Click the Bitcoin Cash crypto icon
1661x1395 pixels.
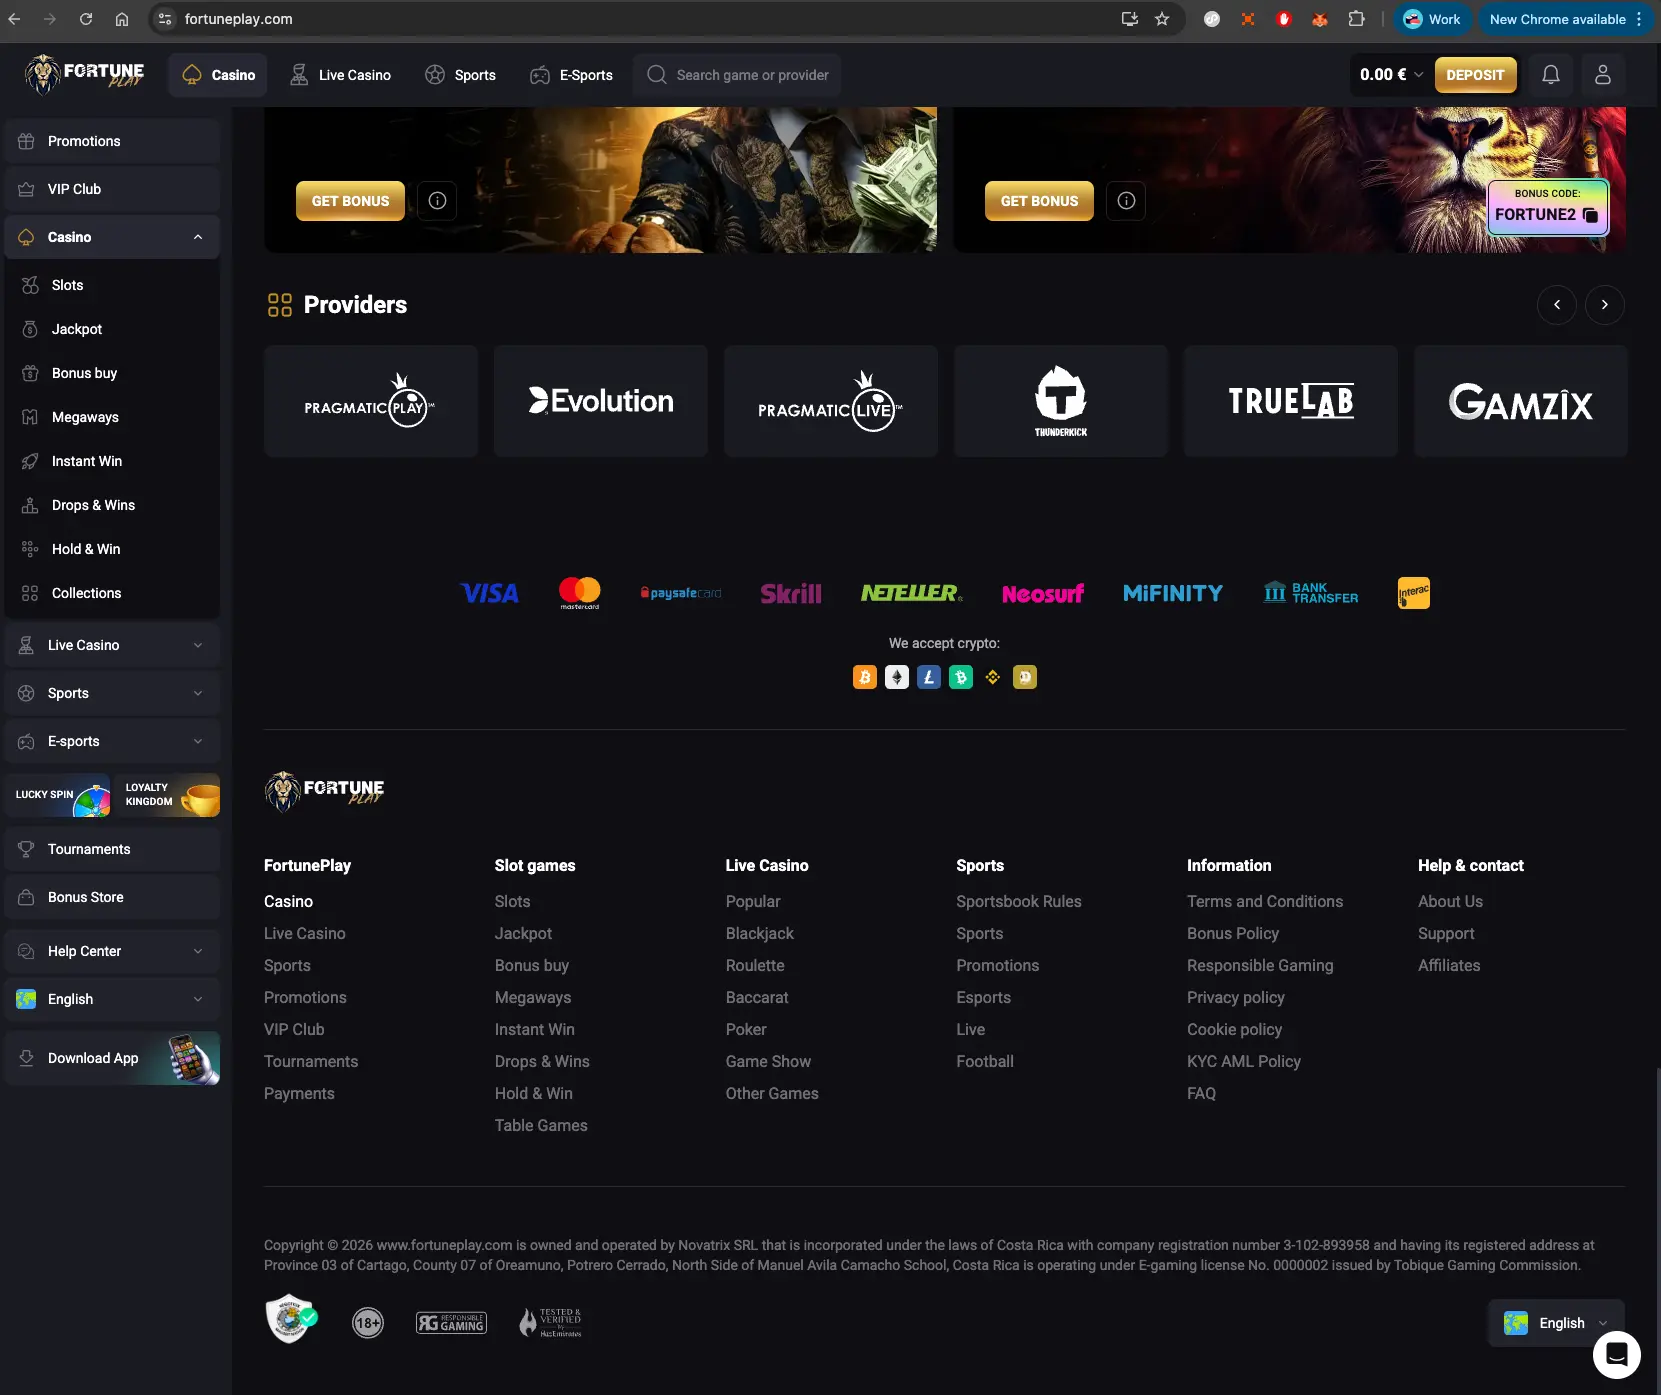pyautogui.click(x=961, y=677)
